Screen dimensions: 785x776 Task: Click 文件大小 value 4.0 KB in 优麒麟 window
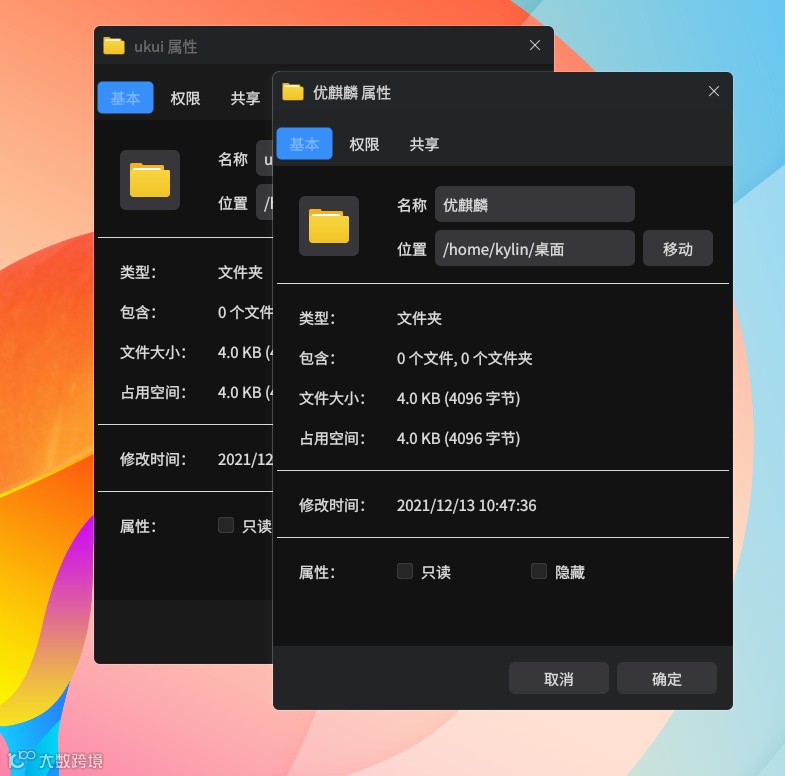(459, 399)
